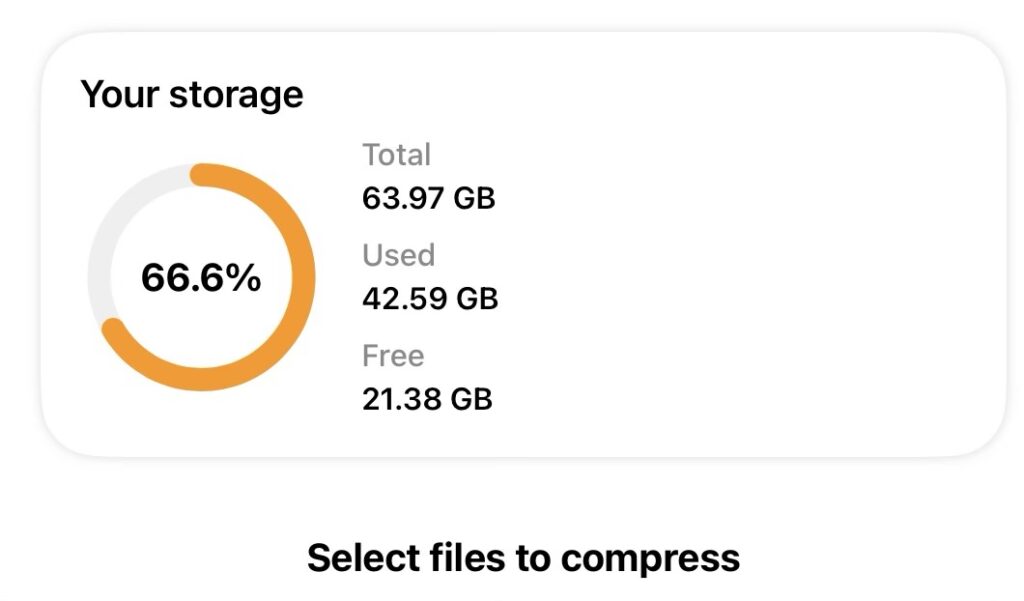Click the word "storage" in card title
The width and height of the screenshot is (1024, 601).
[236, 95]
